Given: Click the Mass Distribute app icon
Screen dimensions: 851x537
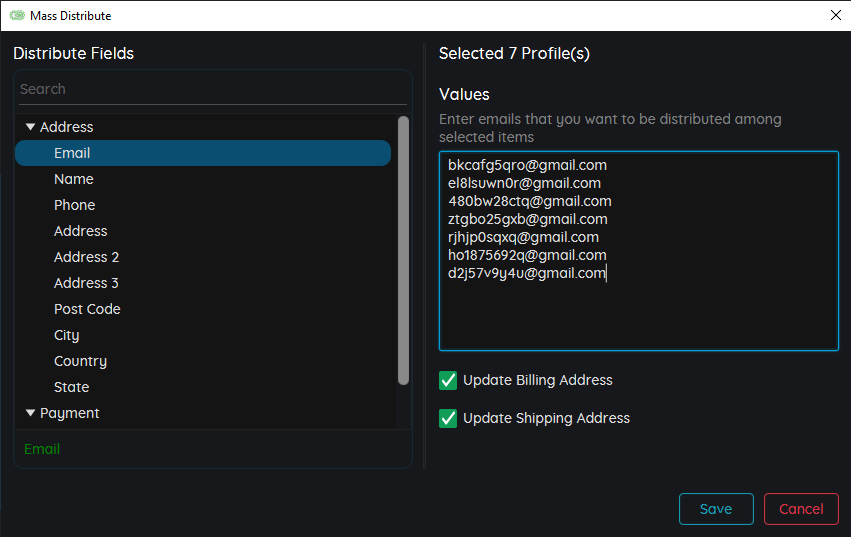Looking at the screenshot, I should (x=17, y=15).
